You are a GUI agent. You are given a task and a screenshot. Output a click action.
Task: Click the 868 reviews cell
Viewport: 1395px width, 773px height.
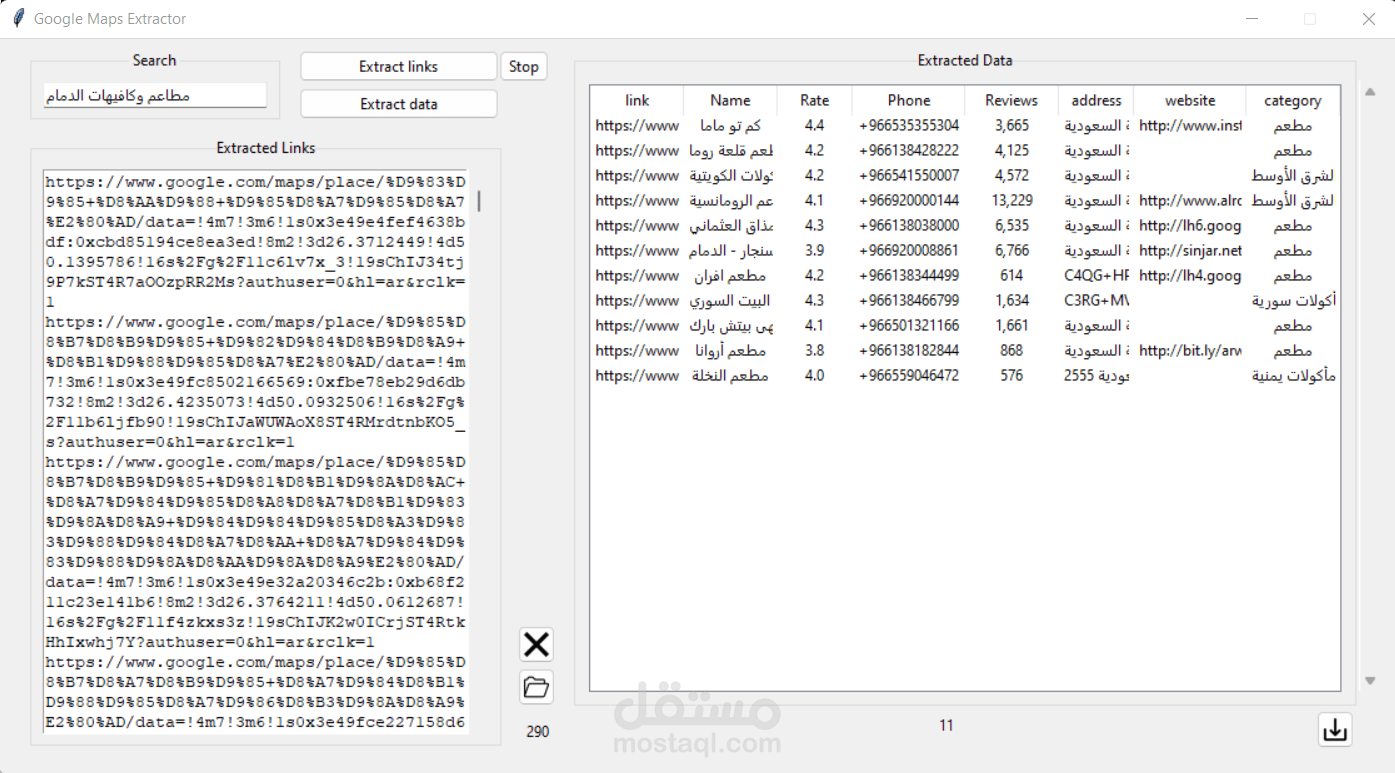(x=1012, y=351)
